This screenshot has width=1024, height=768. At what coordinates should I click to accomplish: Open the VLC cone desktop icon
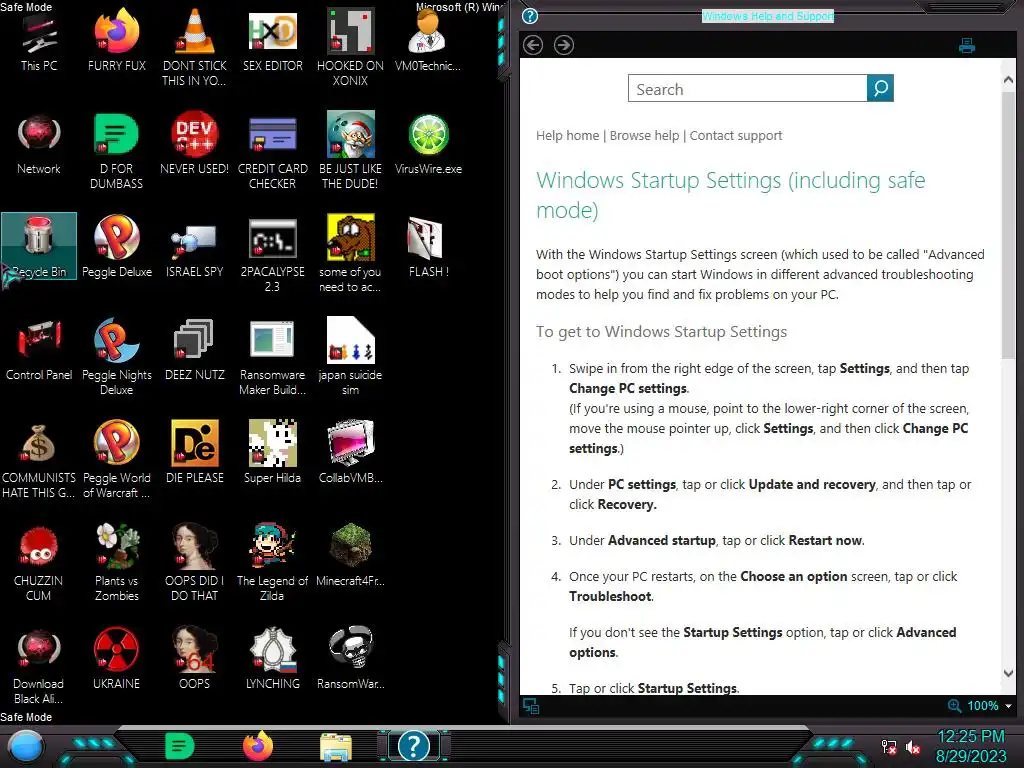click(x=194, y=48)
